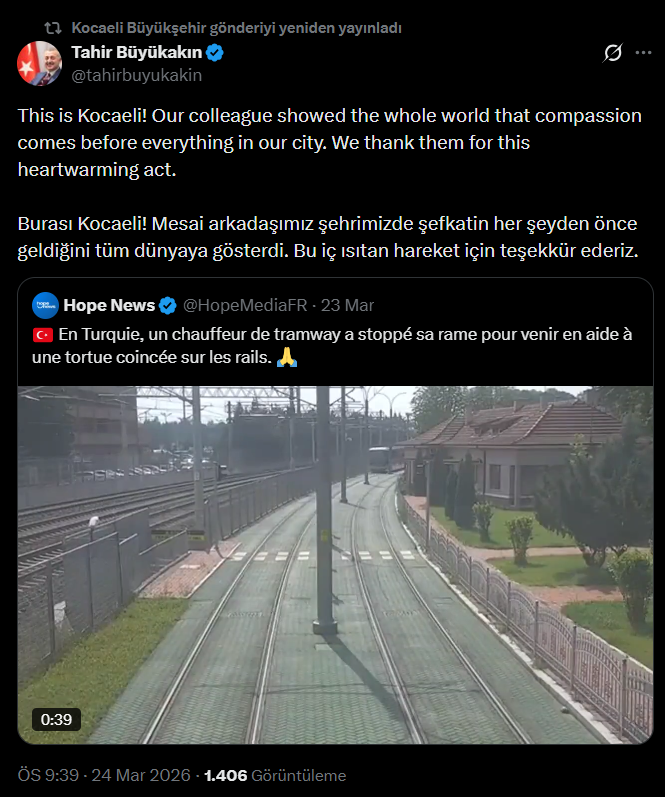This screenshot has height=797, width=665.
Task: Click the praying hands emoji
Action: point(287,357)
